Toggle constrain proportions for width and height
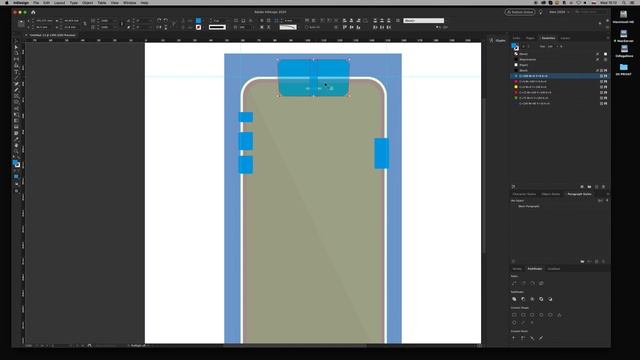Screen dimensions: 640x360 (x=85, y=24)
